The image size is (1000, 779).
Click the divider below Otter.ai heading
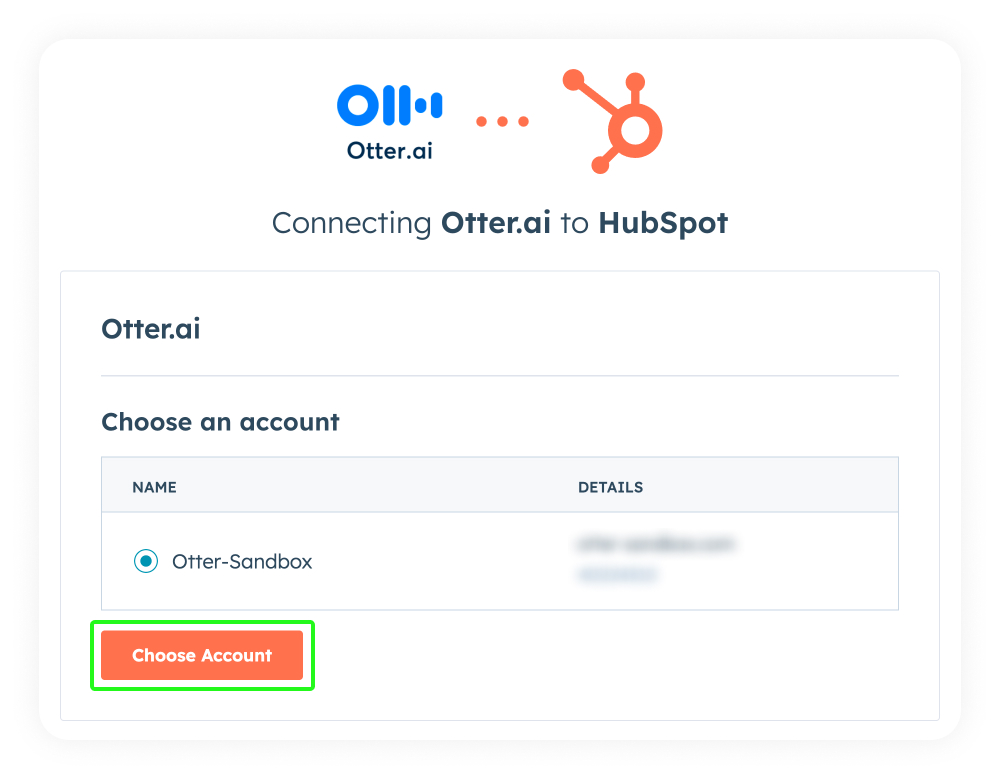pyautogui.click(x=500, y=376)
